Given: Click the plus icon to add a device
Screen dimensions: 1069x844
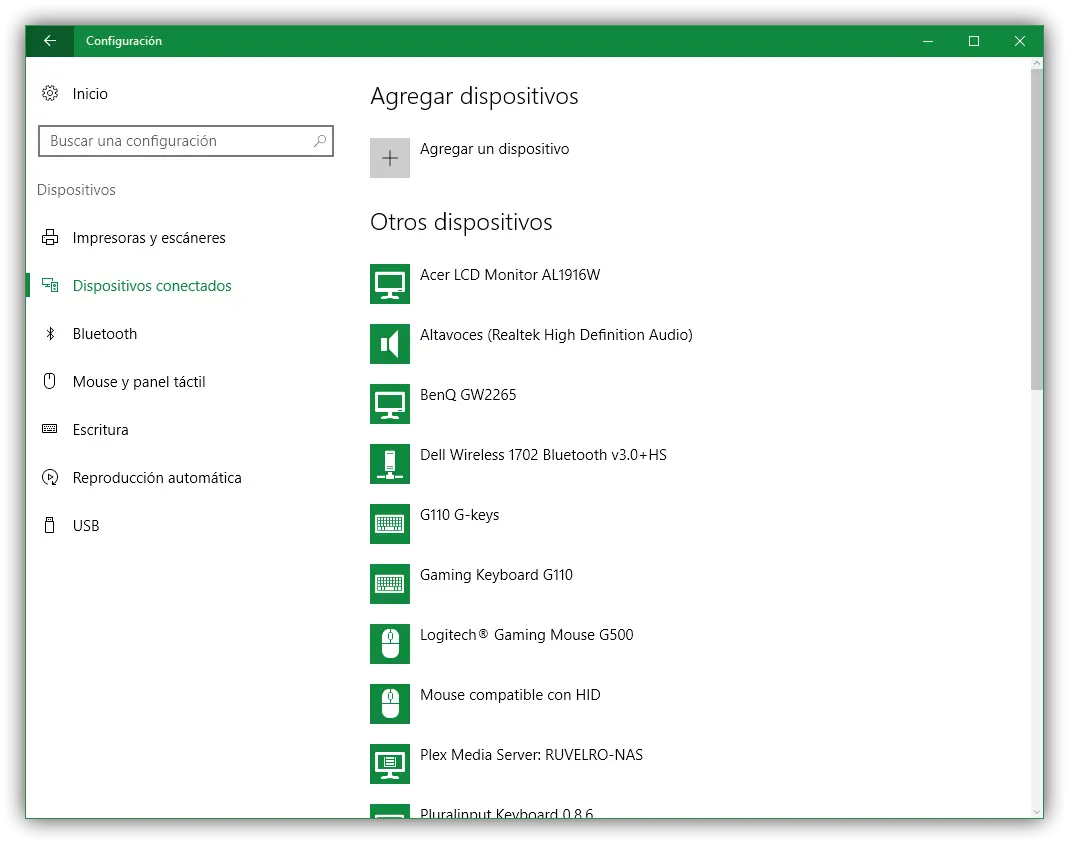Looking at the screenshot, I should pos(390,158).
